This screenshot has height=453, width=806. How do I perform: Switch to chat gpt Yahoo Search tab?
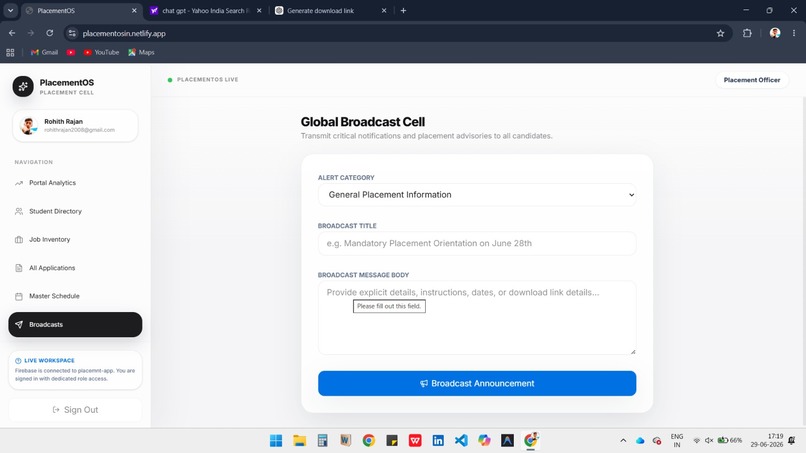point(206,10)
